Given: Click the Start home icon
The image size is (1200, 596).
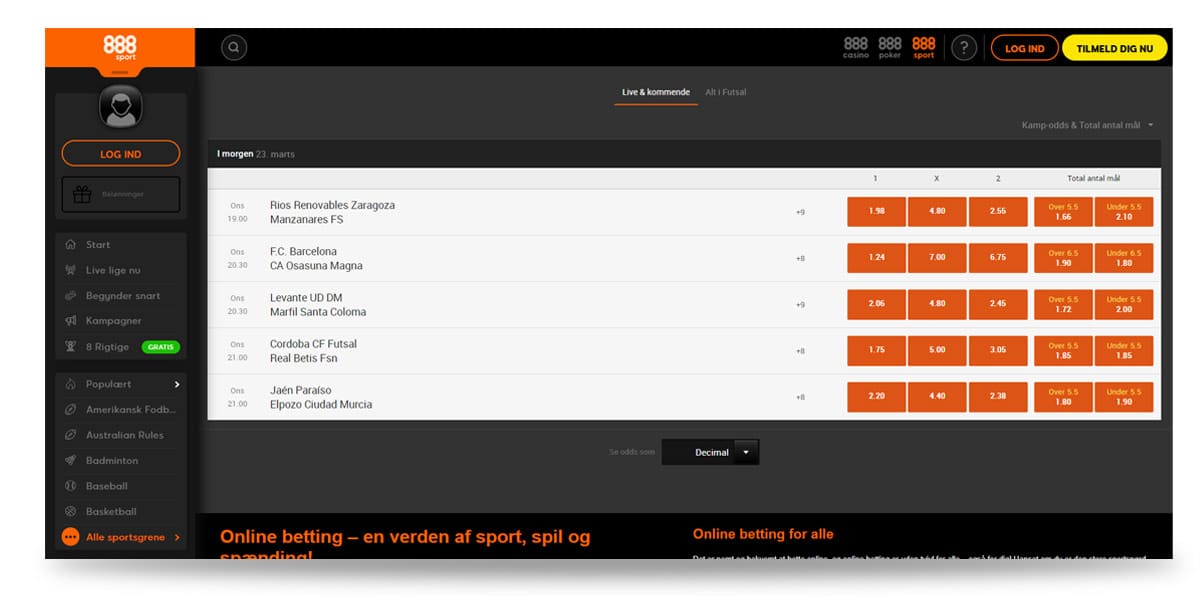Looking at the screenshot, I should [x=70, y=244].
